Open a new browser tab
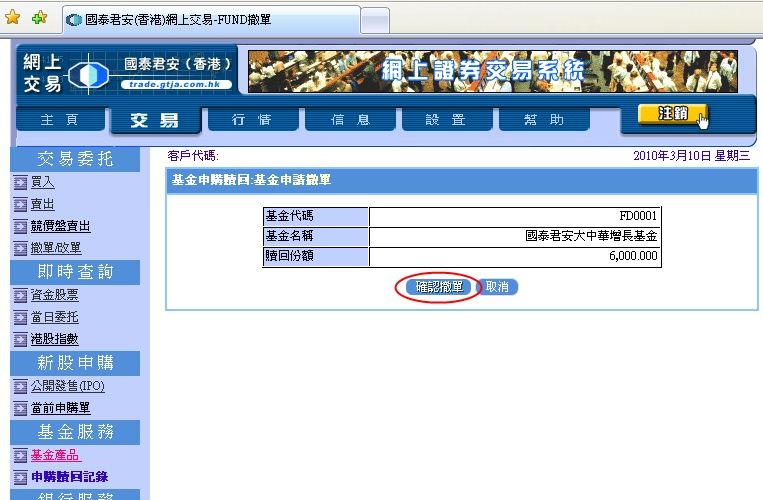 375,21
